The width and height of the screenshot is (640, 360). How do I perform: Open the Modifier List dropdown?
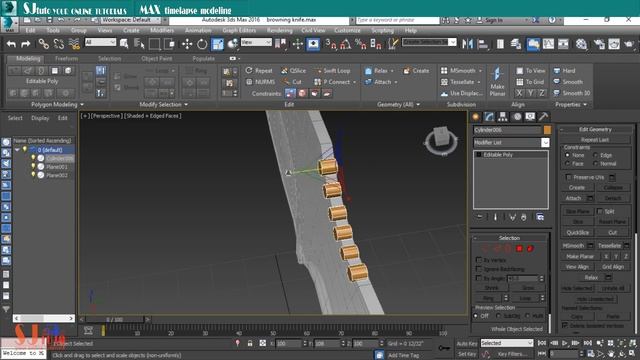(x=545, y=142)
